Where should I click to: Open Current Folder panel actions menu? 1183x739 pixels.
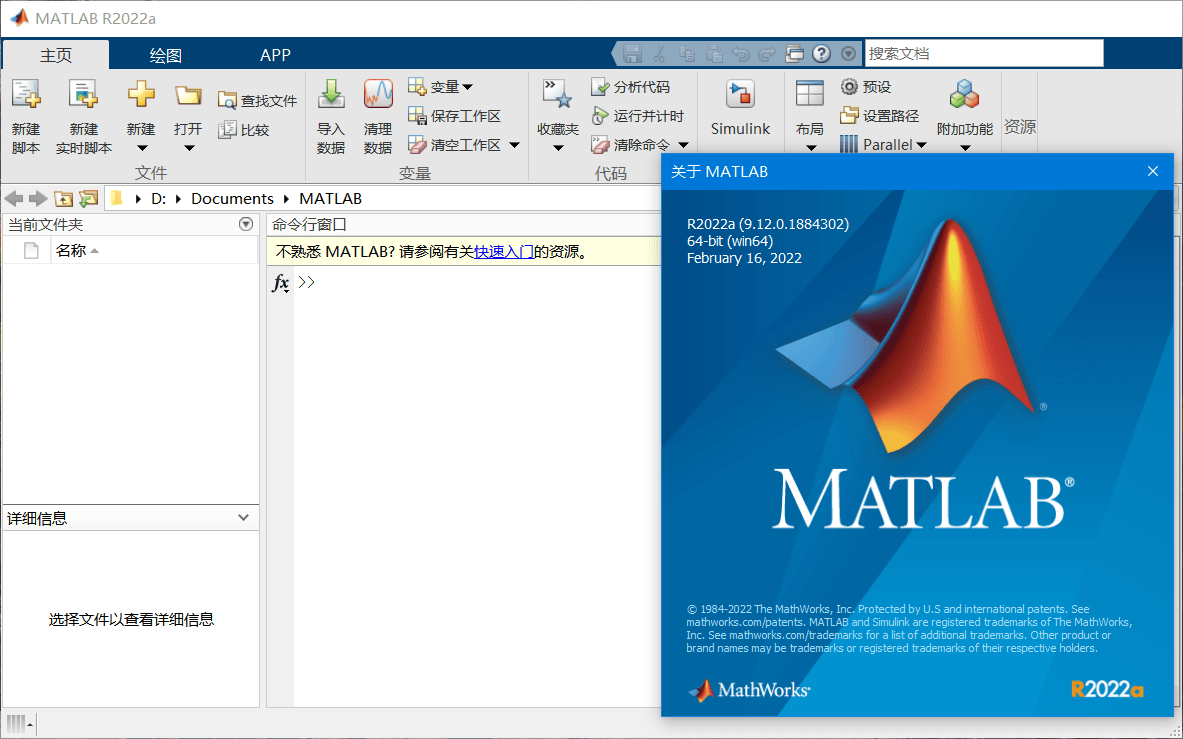(x=246, y=225)
